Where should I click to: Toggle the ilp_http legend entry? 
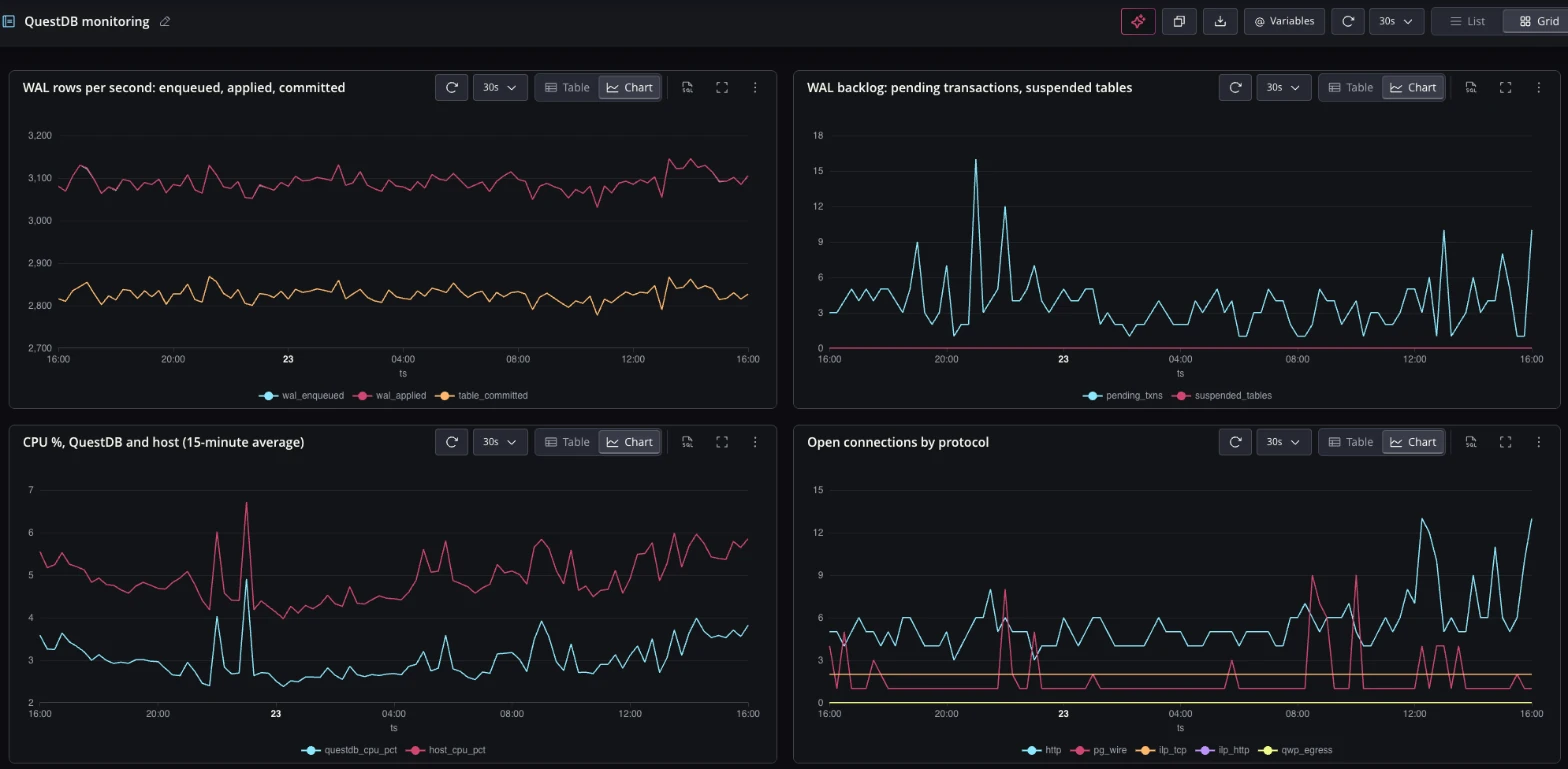[x=1224, y=749]
